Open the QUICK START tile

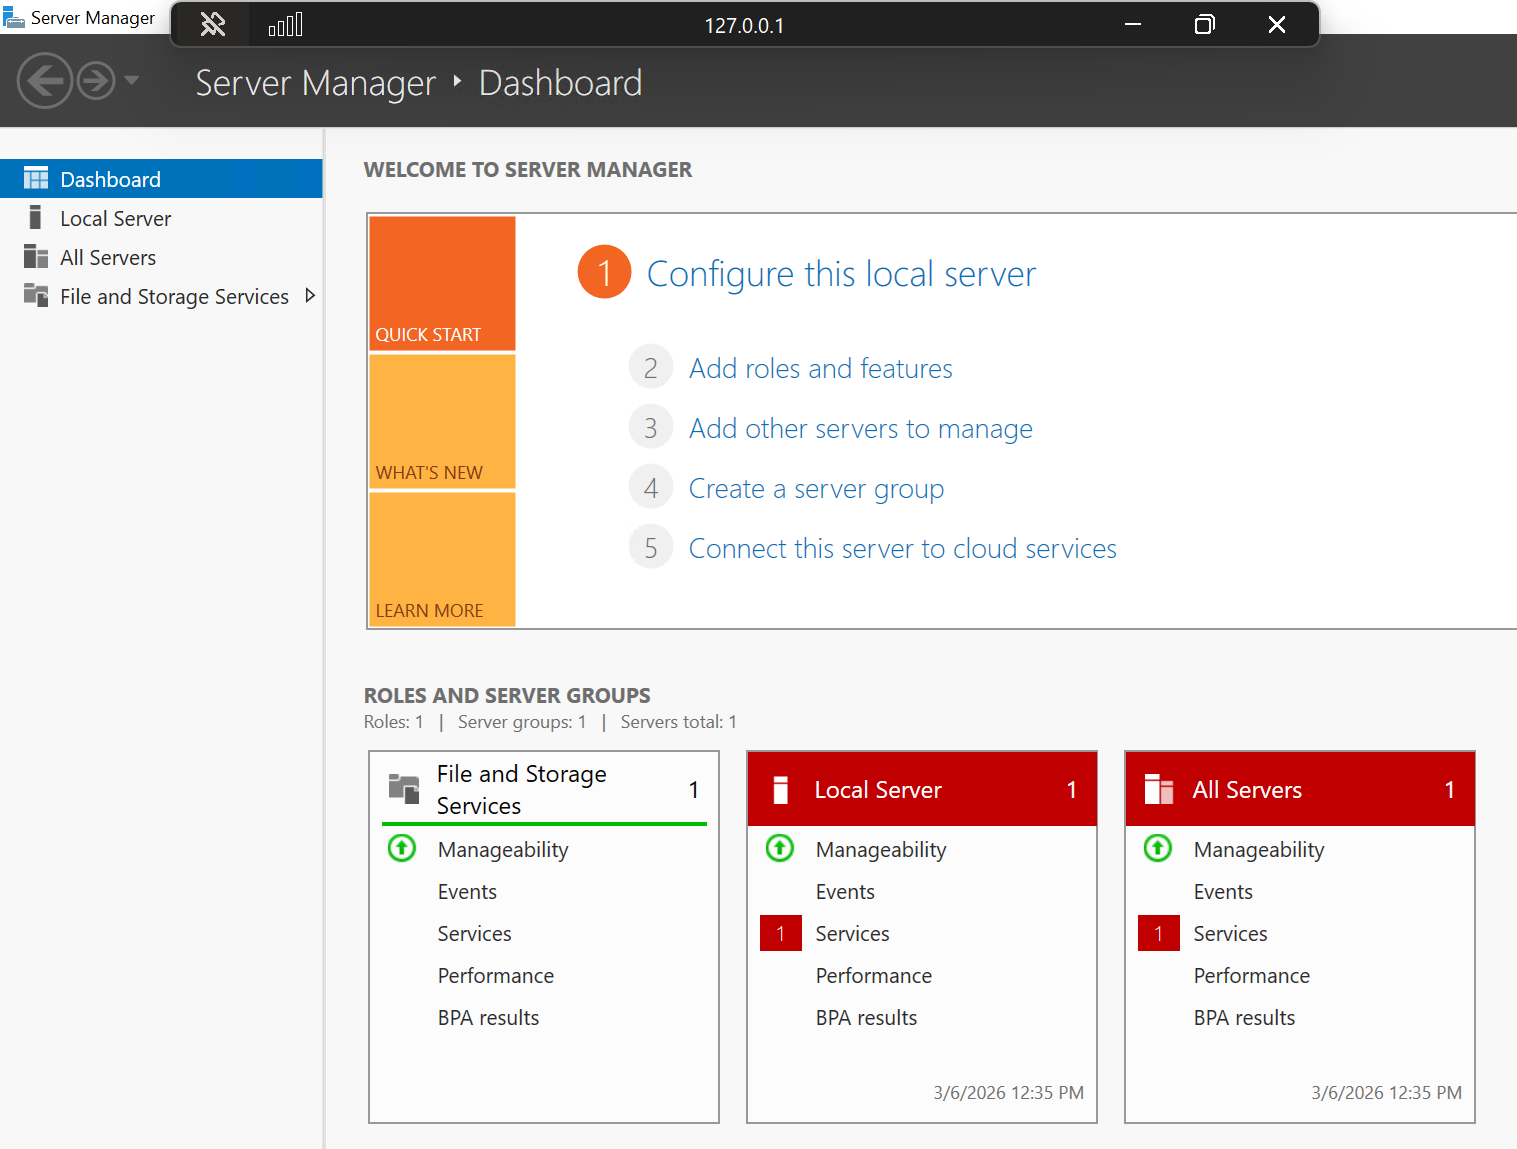point(442,284)
